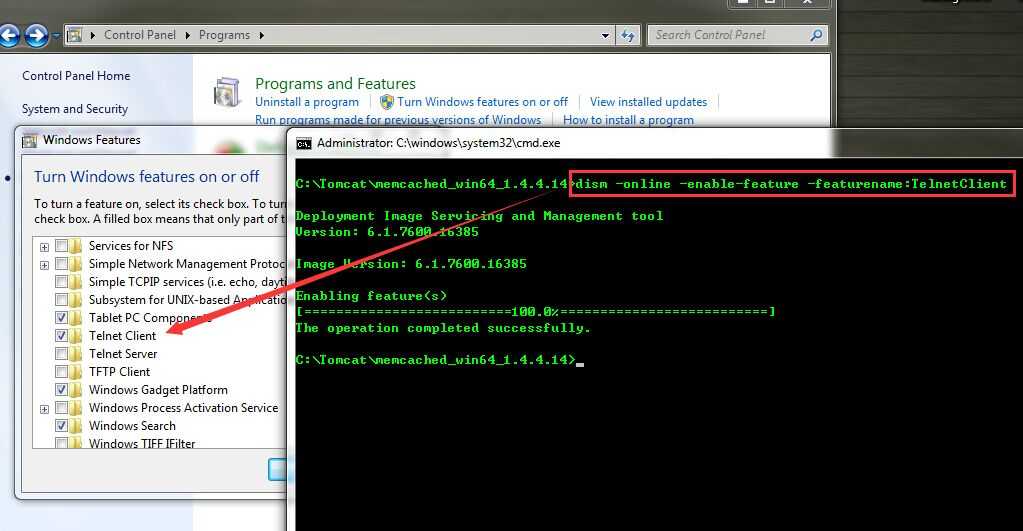1023x531 pixels.
Task: Click the Forward navigation arrow in Control Panel
Action: point(37,35)
